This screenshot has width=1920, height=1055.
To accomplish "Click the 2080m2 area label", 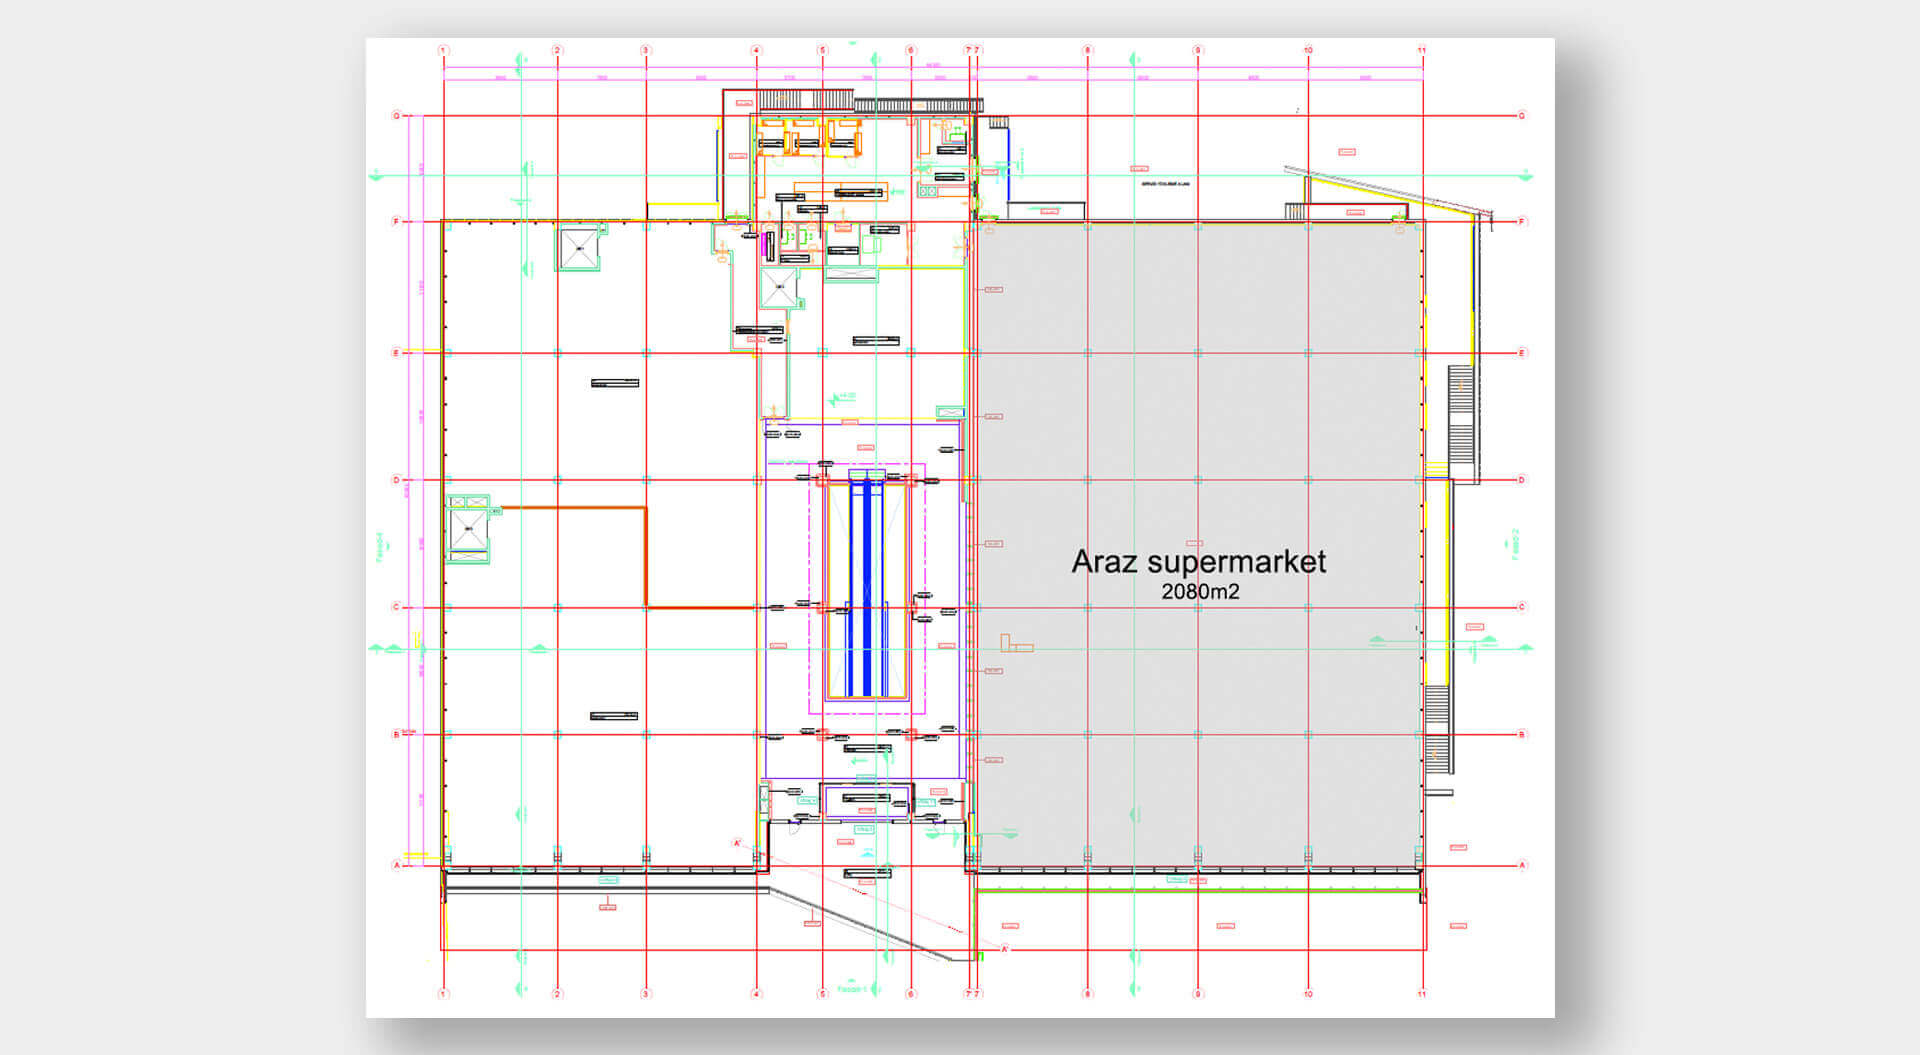I will coord(1201,592).
